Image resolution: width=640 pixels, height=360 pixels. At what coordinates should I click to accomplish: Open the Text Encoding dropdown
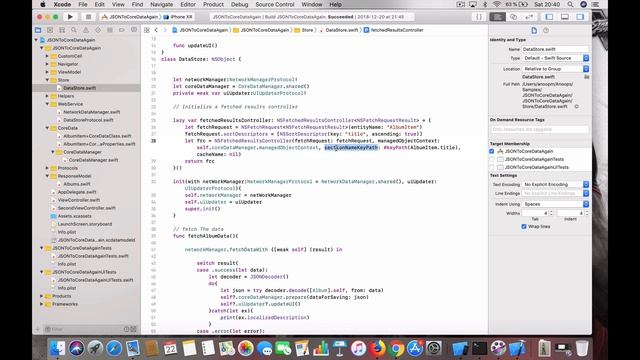point(556,184)
